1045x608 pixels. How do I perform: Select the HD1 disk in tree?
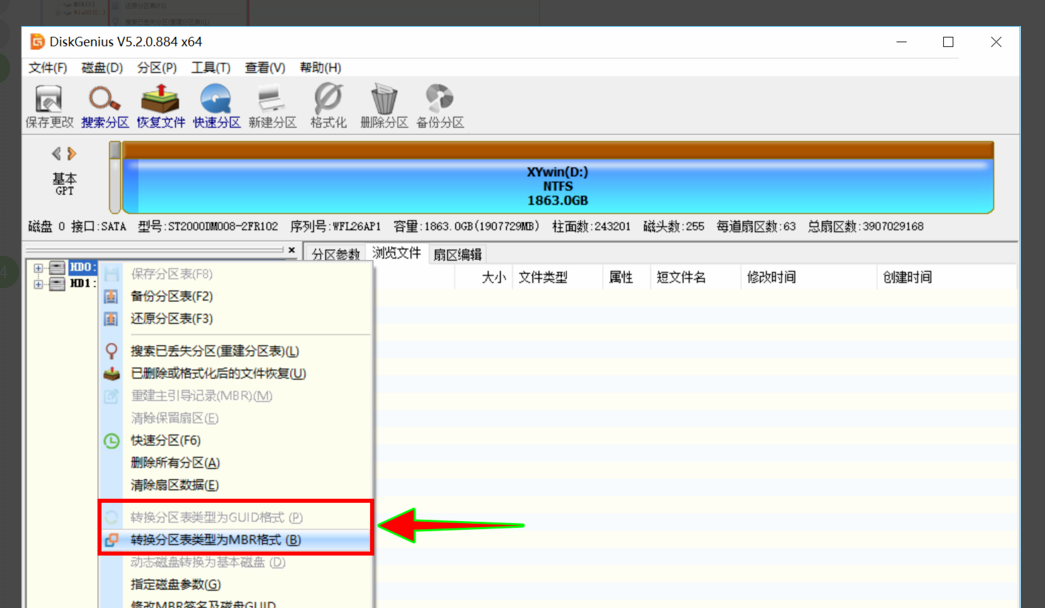coord(83,283)
